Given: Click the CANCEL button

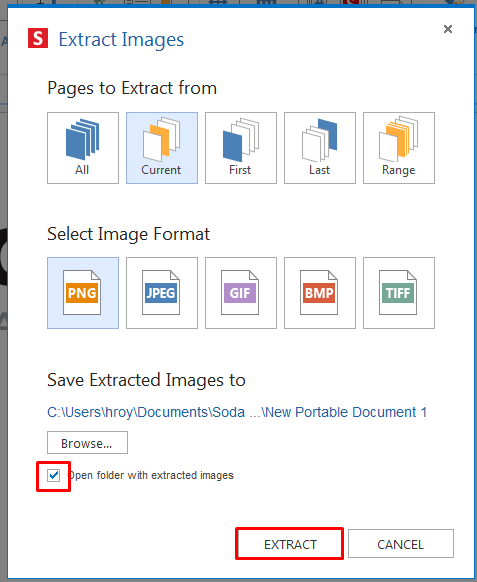Looking at the screenshot, I should [401, 544].
